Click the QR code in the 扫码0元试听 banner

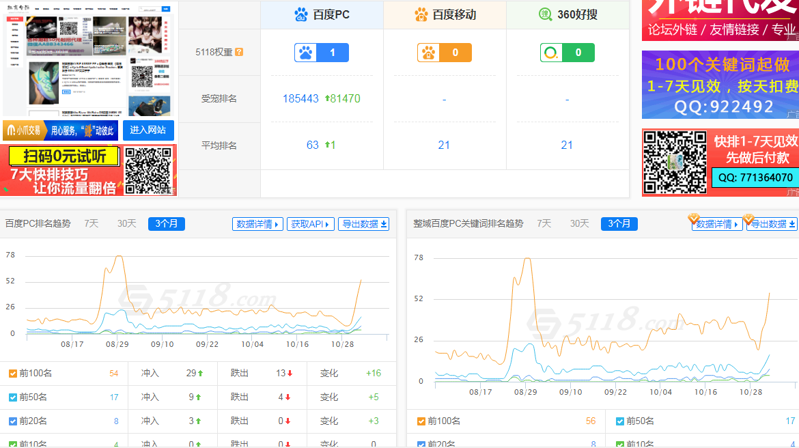[148, 170]
